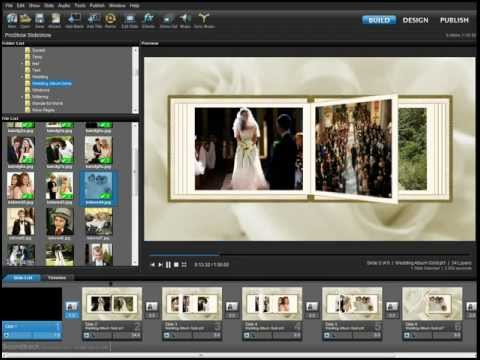Launch the Wizard toolbar icon
This screenshot has width=480, height=360.
click(55, 21)
